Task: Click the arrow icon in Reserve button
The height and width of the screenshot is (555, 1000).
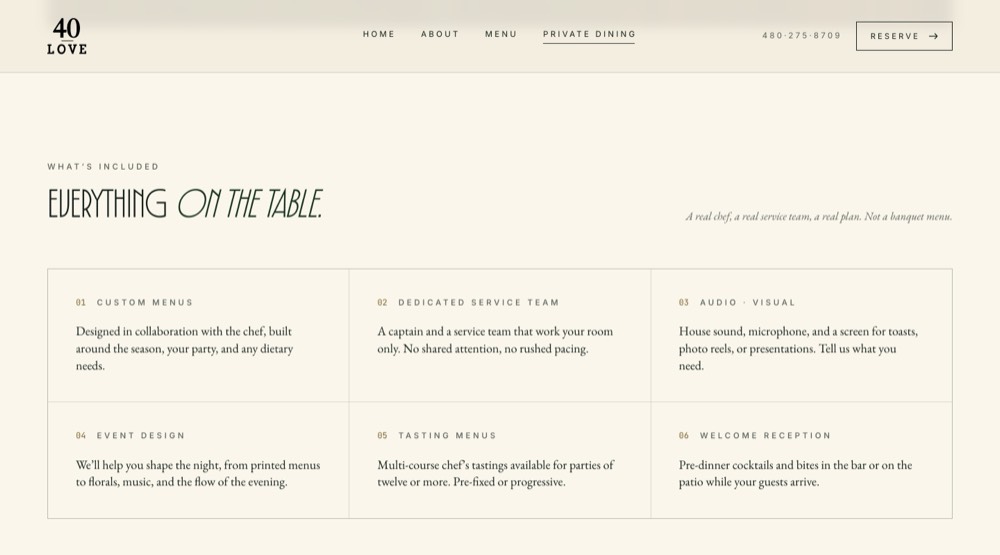Action: point(933,36)
